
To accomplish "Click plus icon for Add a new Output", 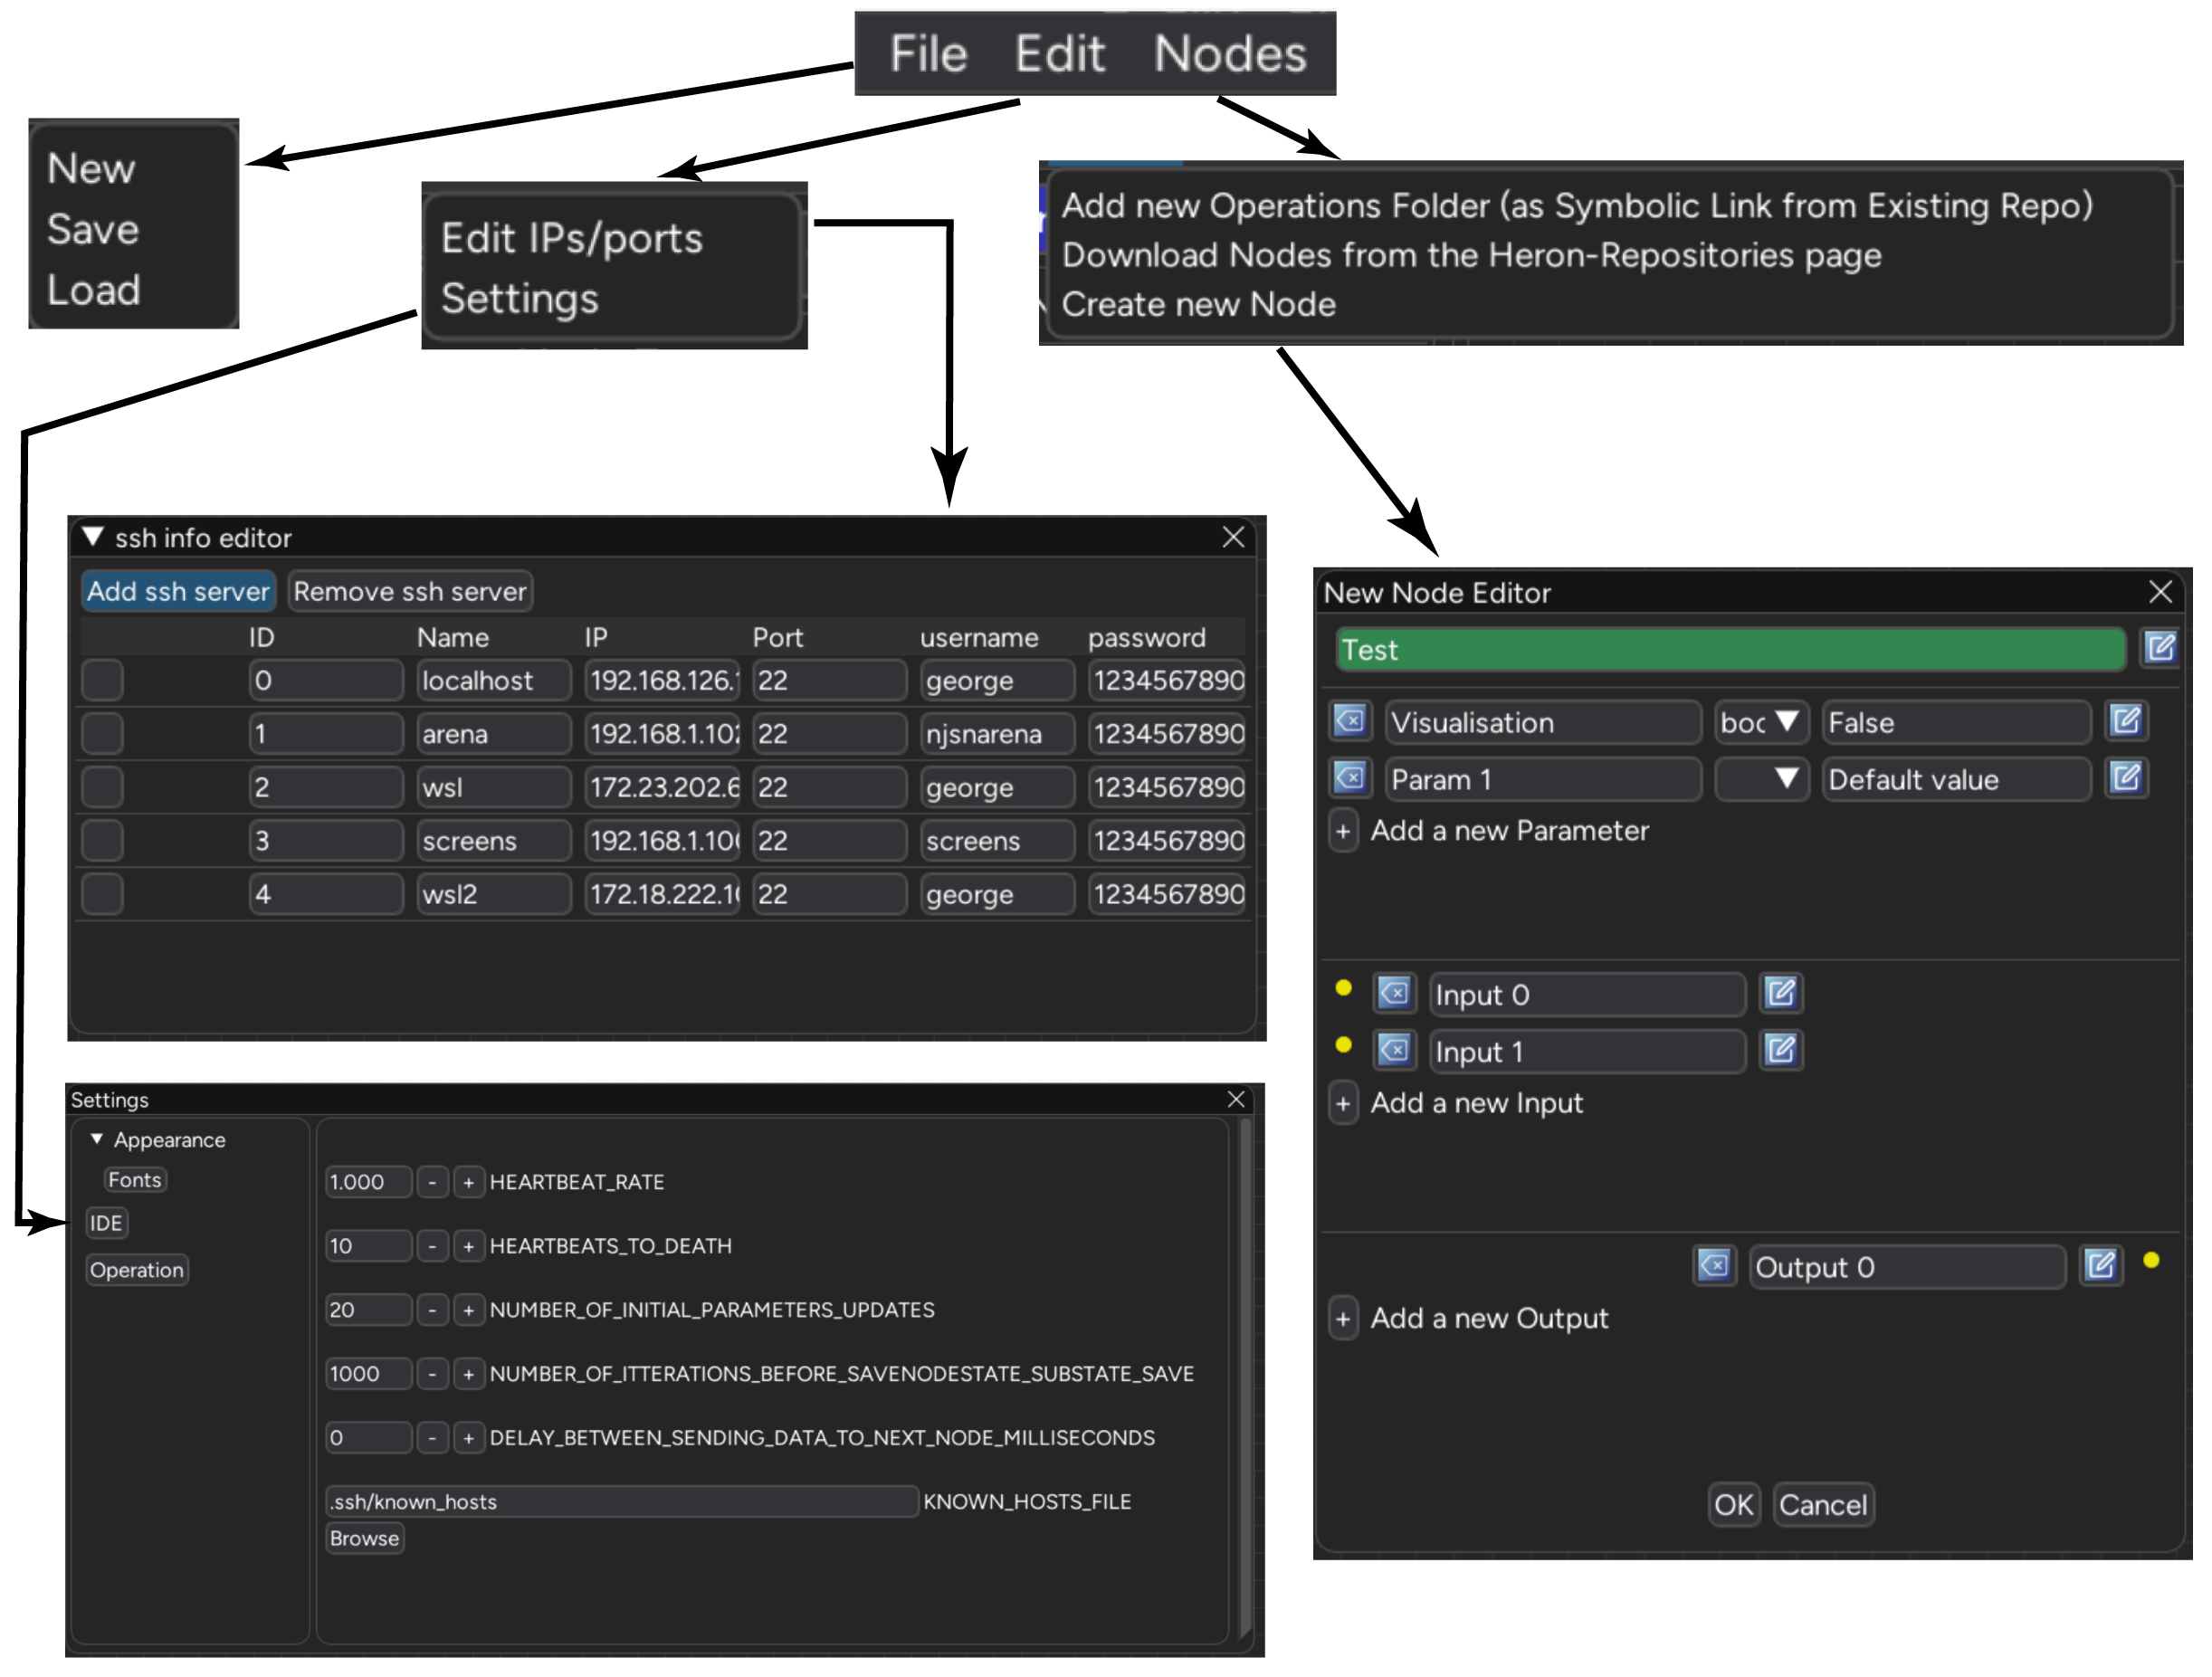I will [x=1343, y=1320].
